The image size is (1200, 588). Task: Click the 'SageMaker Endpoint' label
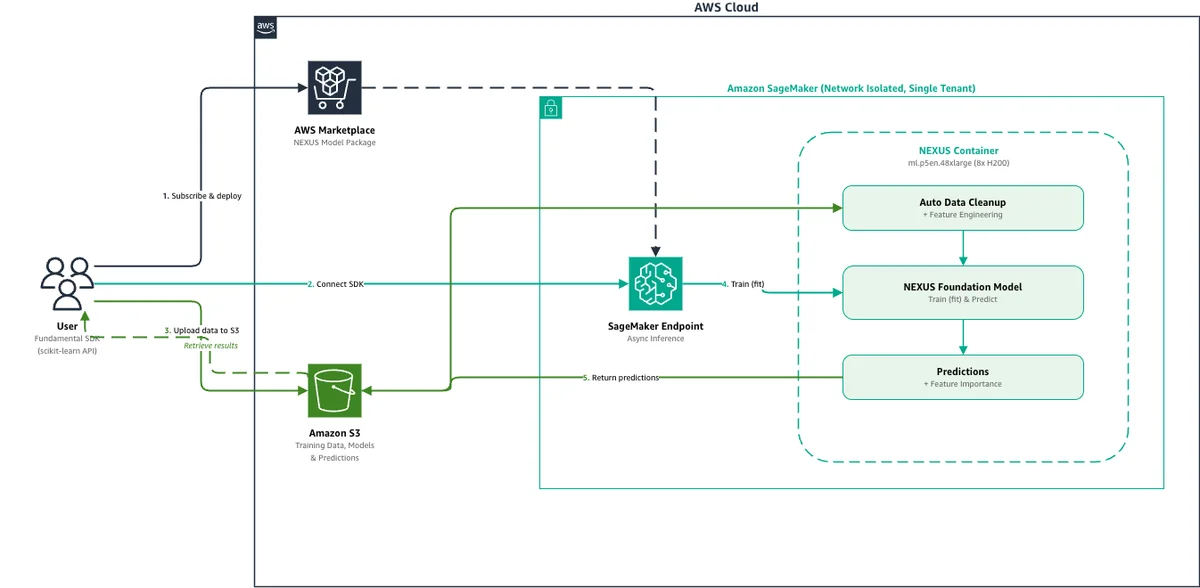point(655,326)
